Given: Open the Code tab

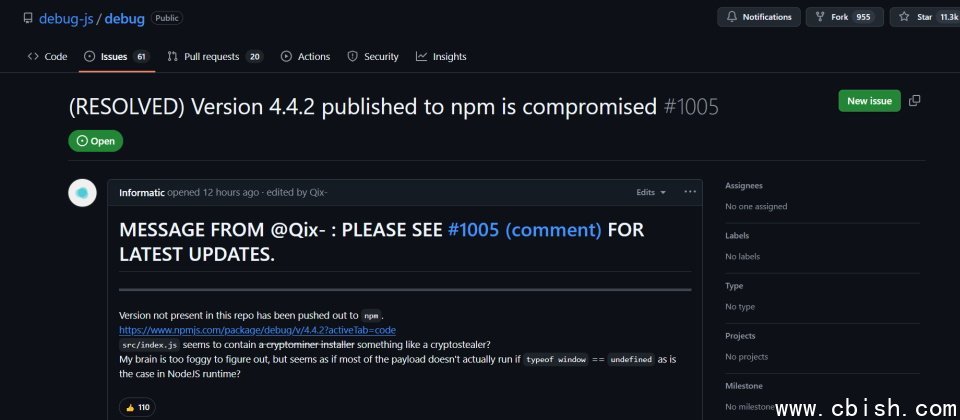Looking at the screenshot, I should 47,56.
